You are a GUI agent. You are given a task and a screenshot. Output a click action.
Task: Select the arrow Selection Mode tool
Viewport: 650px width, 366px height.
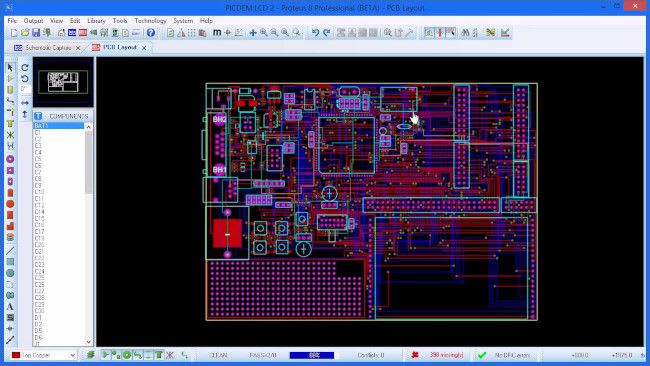[x=10, y=67]
